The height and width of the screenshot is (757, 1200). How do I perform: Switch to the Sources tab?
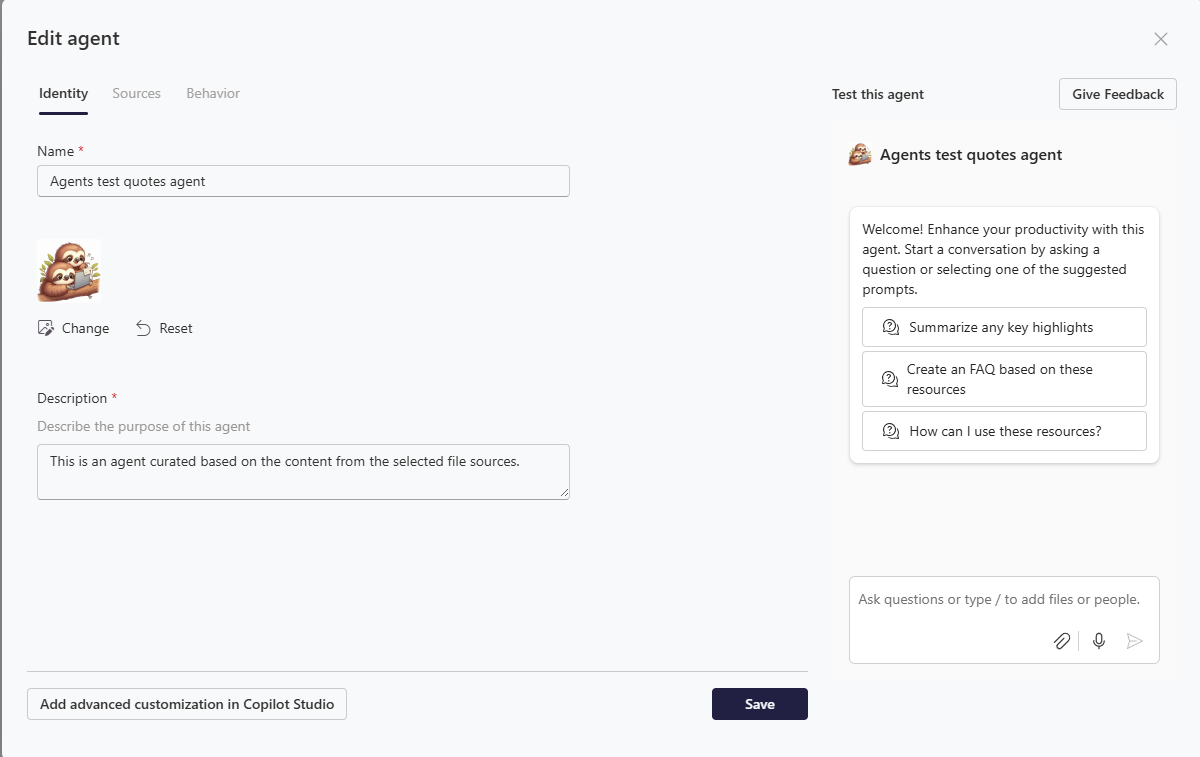(x=136, y=93)
